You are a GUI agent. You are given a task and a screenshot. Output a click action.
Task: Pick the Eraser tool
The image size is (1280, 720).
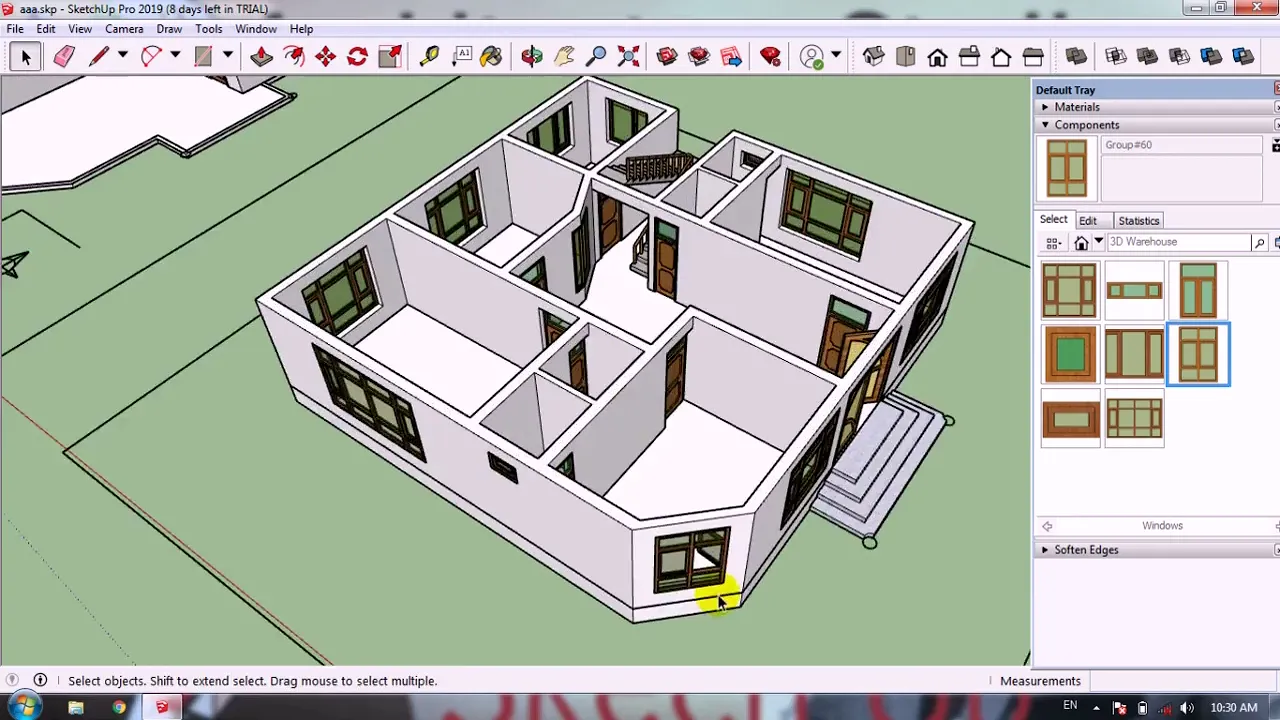64,57
